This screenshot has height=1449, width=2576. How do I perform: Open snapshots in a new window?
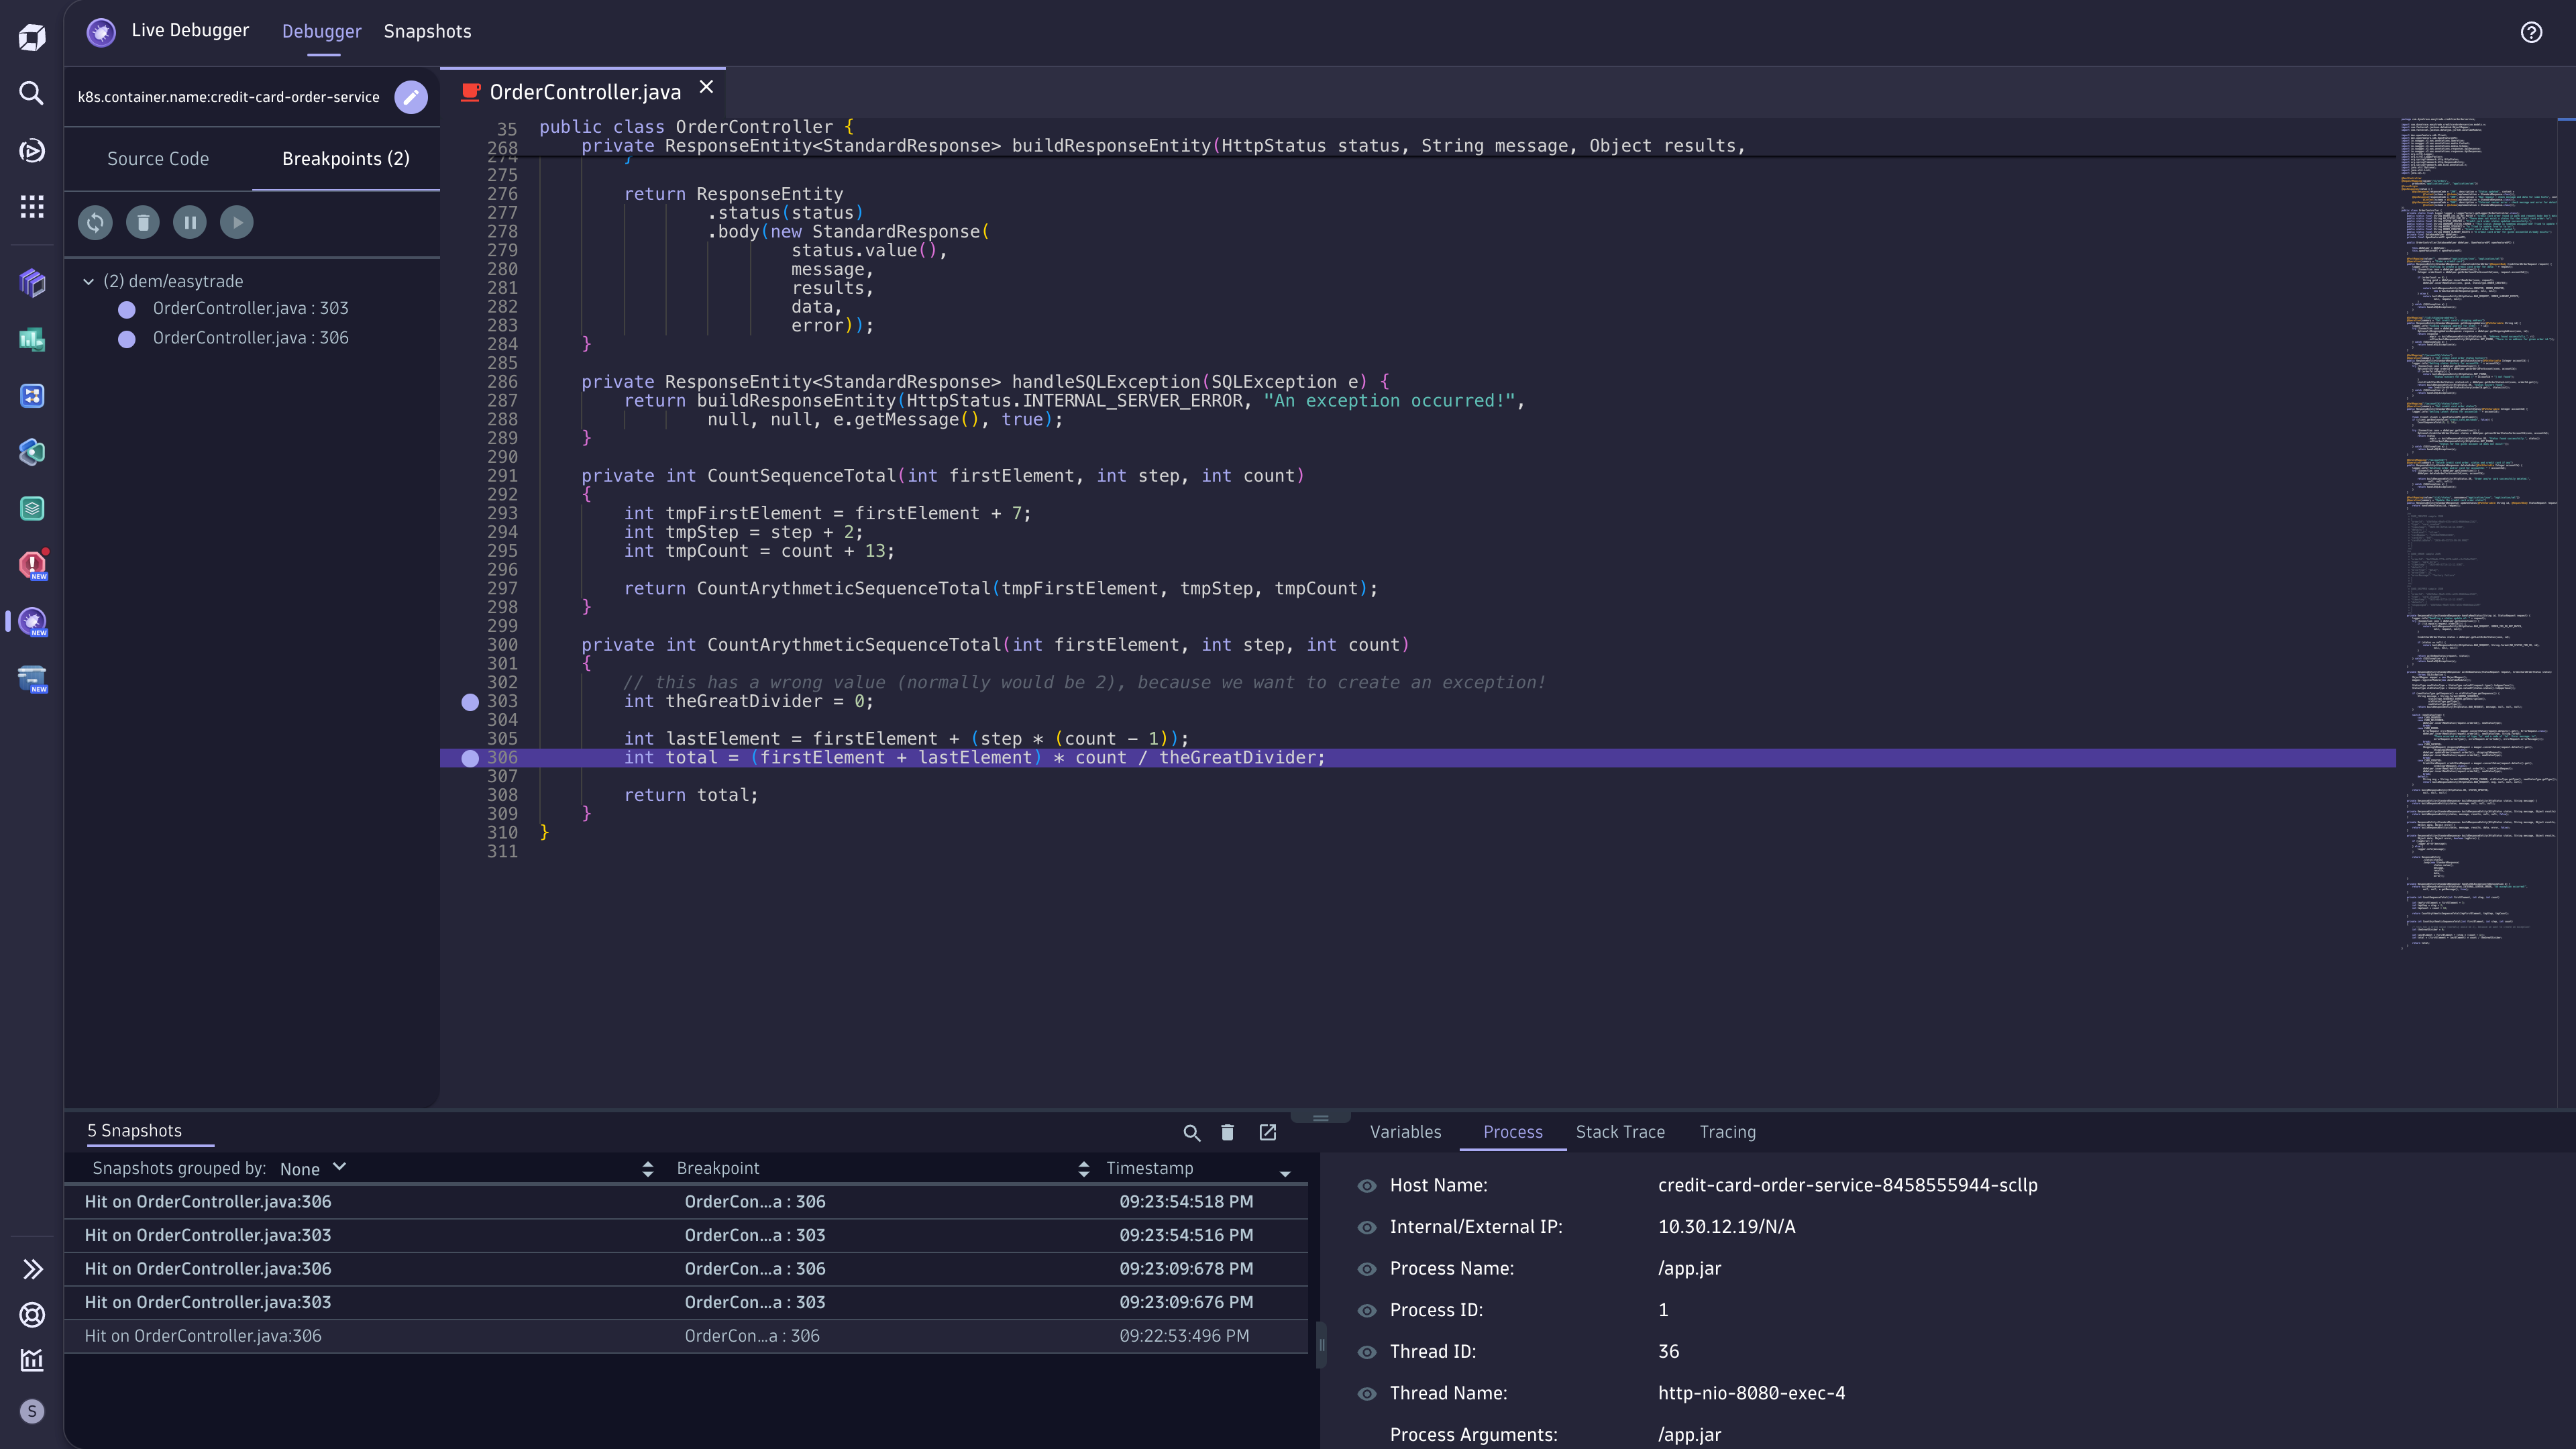pos(1267,1133)
